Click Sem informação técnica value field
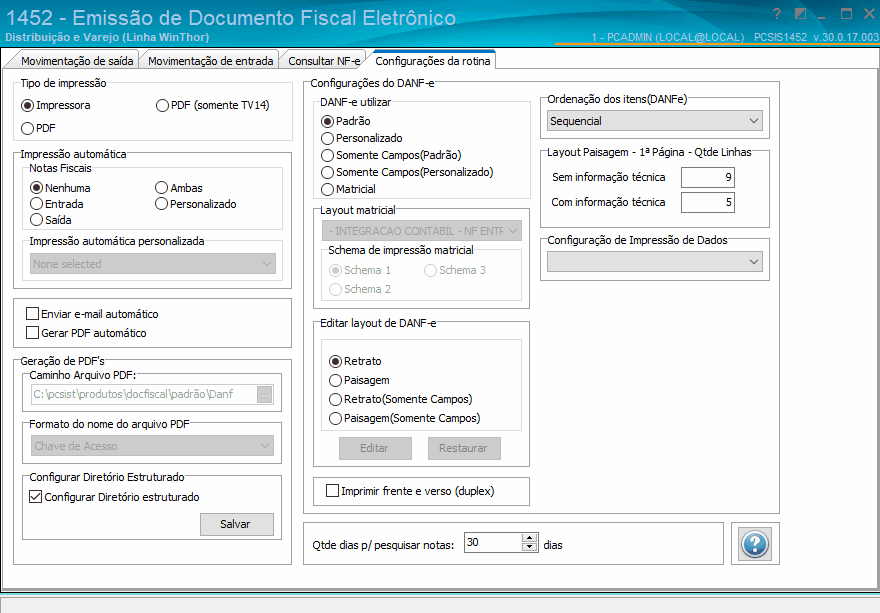The width and height of the screenshot is (880, 613). tap(708, 177)
